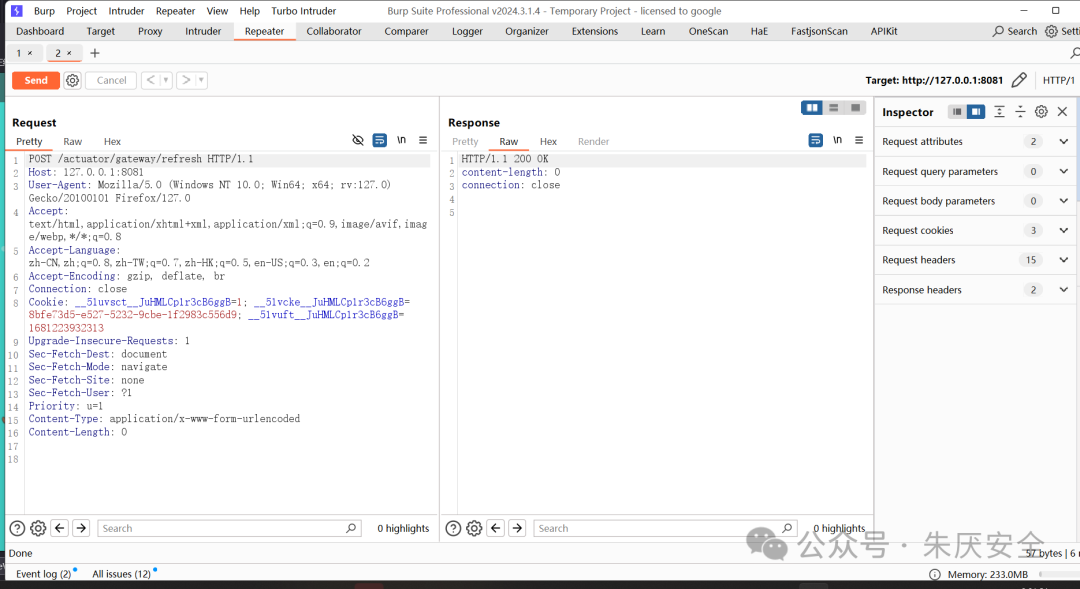The image size is (1080, 589).
Task: Add a new Repeater tab
Action: pyautogui.click(x=95, y=53)
